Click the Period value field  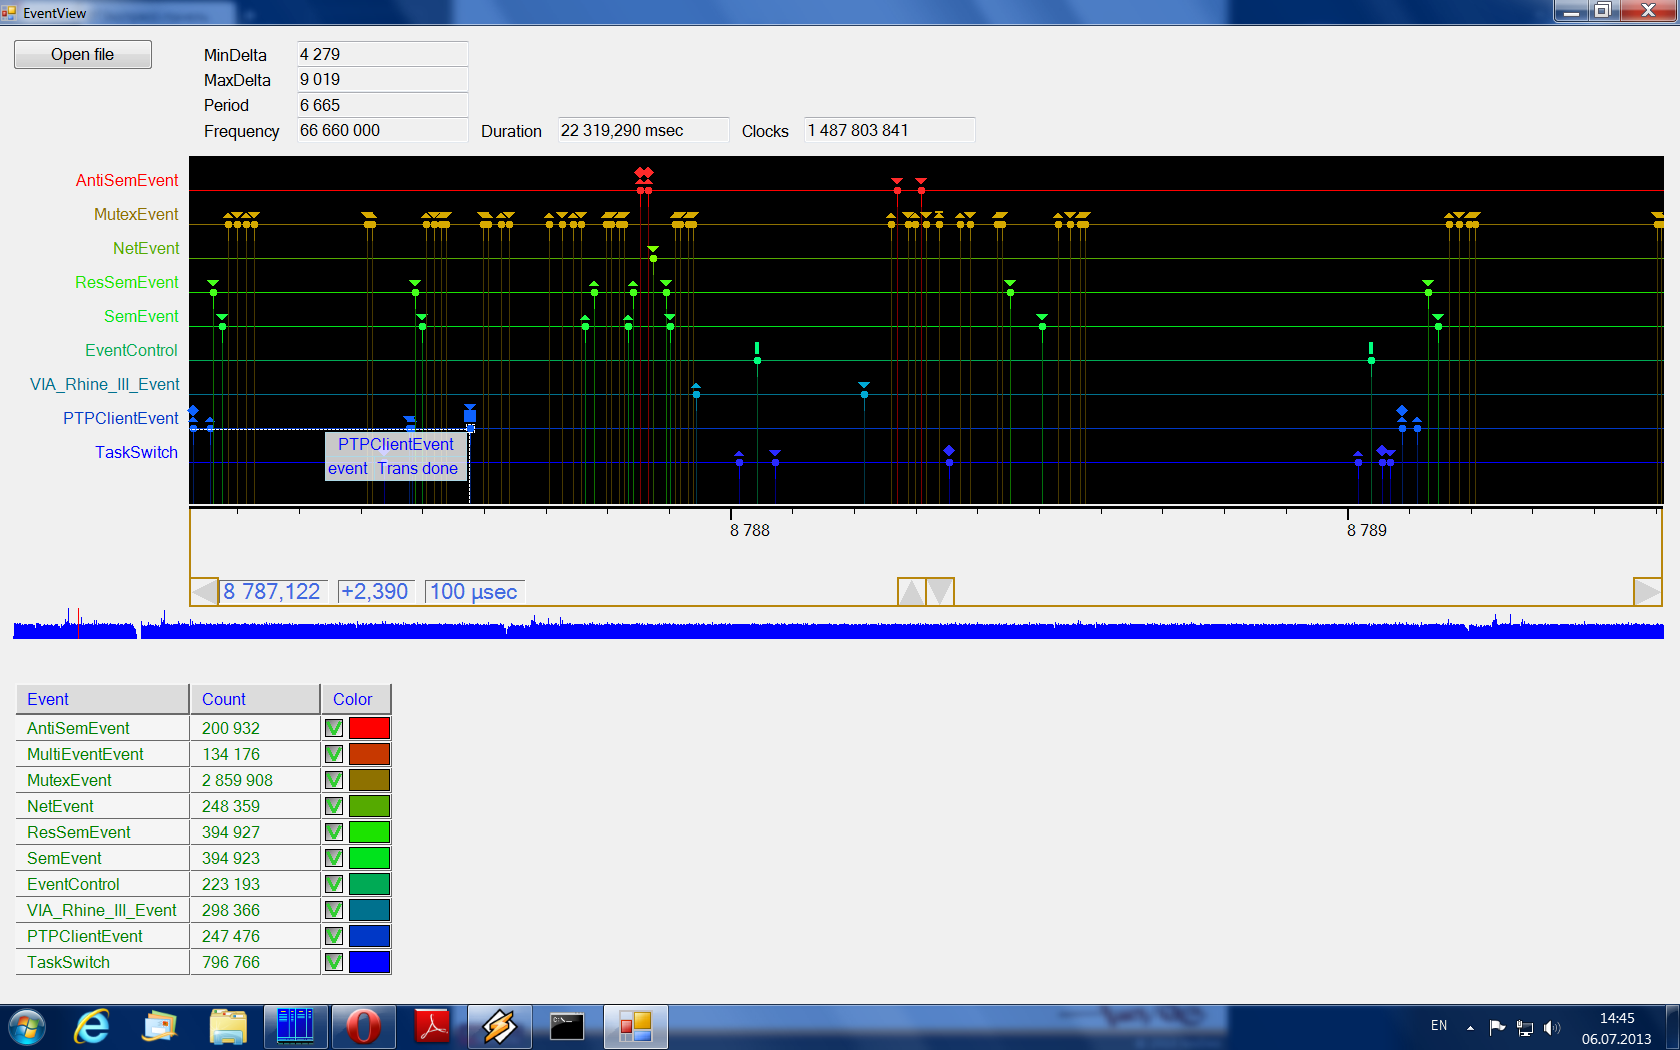tap(383, 105)
